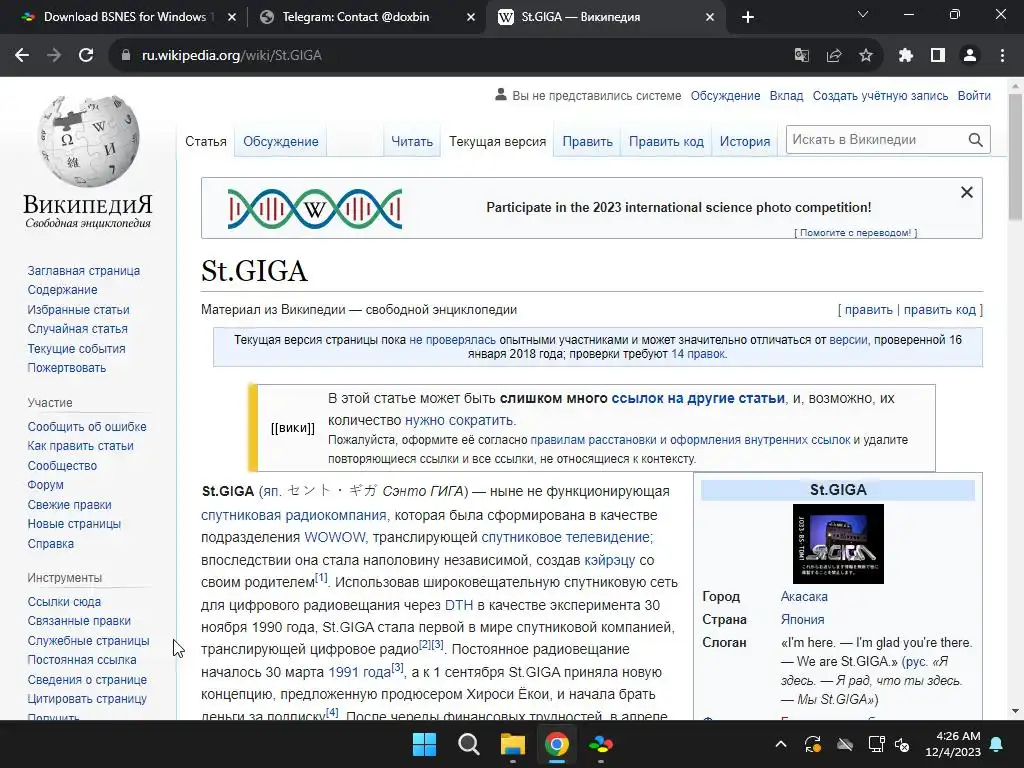Open File Explorer from taskbar
1024x768 pixels.
[x=513, y=744]
